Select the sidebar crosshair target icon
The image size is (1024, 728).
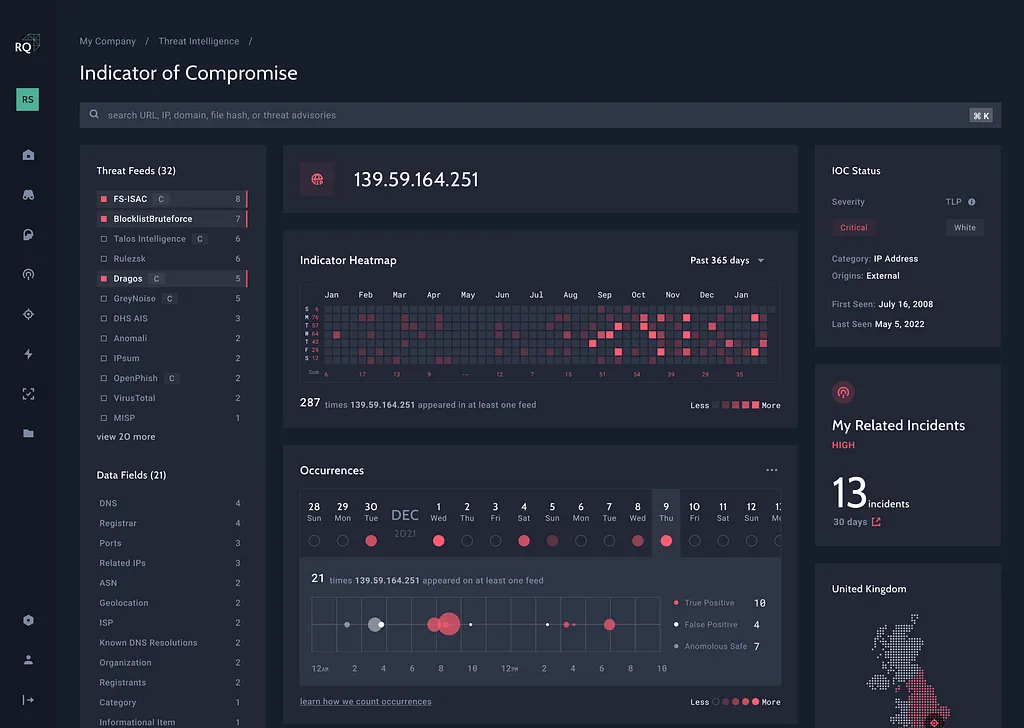28,314
